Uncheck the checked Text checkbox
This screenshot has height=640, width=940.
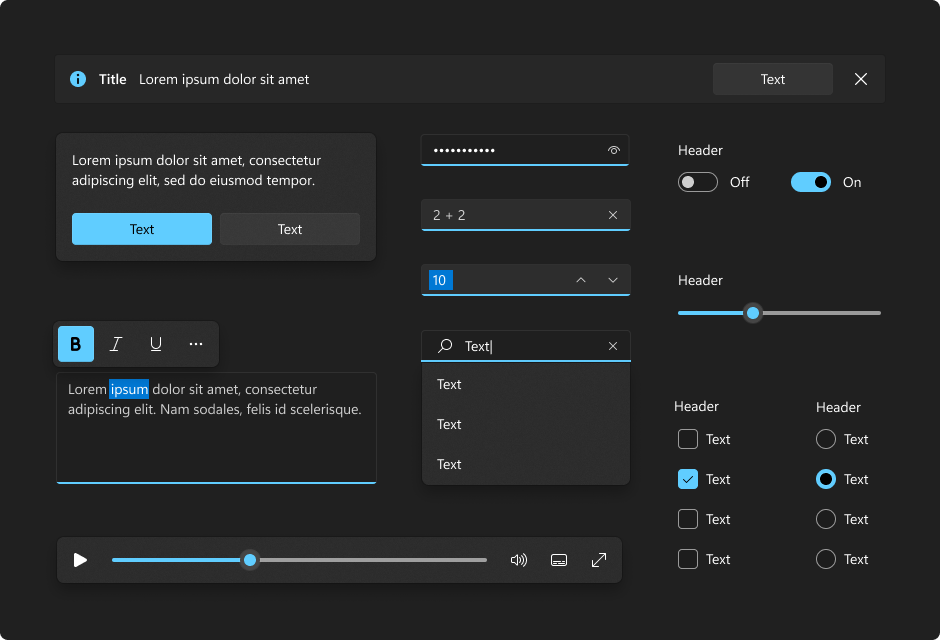(x=687, y=479)
